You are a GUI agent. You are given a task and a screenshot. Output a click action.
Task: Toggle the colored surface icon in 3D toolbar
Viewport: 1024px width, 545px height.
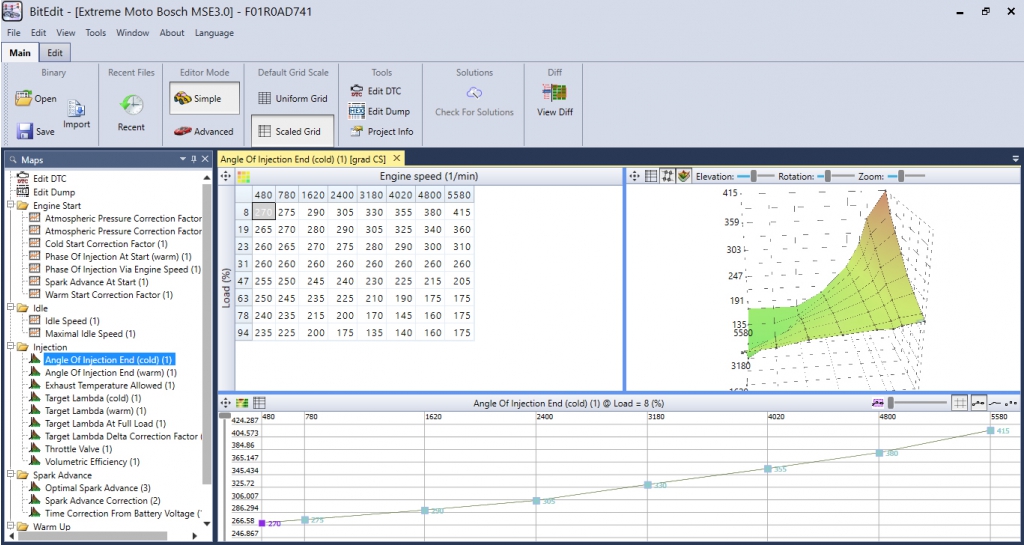coord(684,176)
